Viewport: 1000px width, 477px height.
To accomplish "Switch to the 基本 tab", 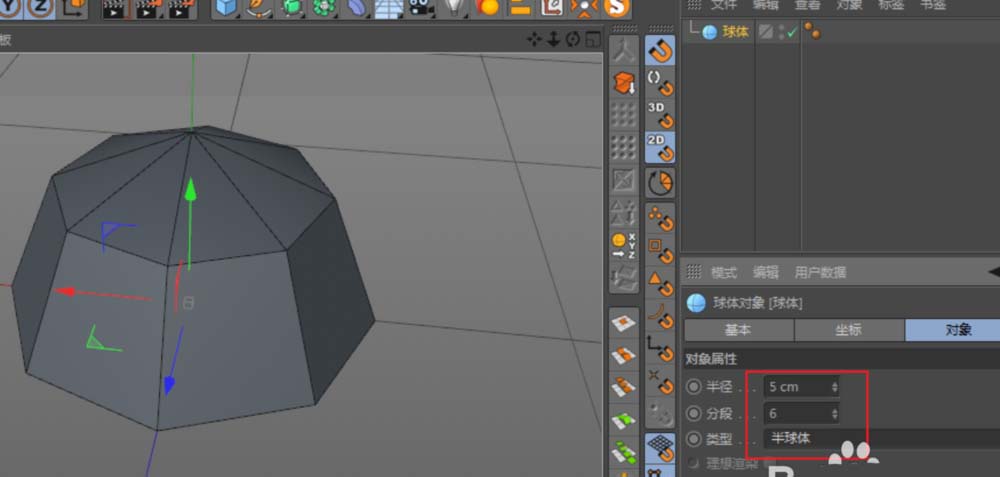I will click(739, 330).
